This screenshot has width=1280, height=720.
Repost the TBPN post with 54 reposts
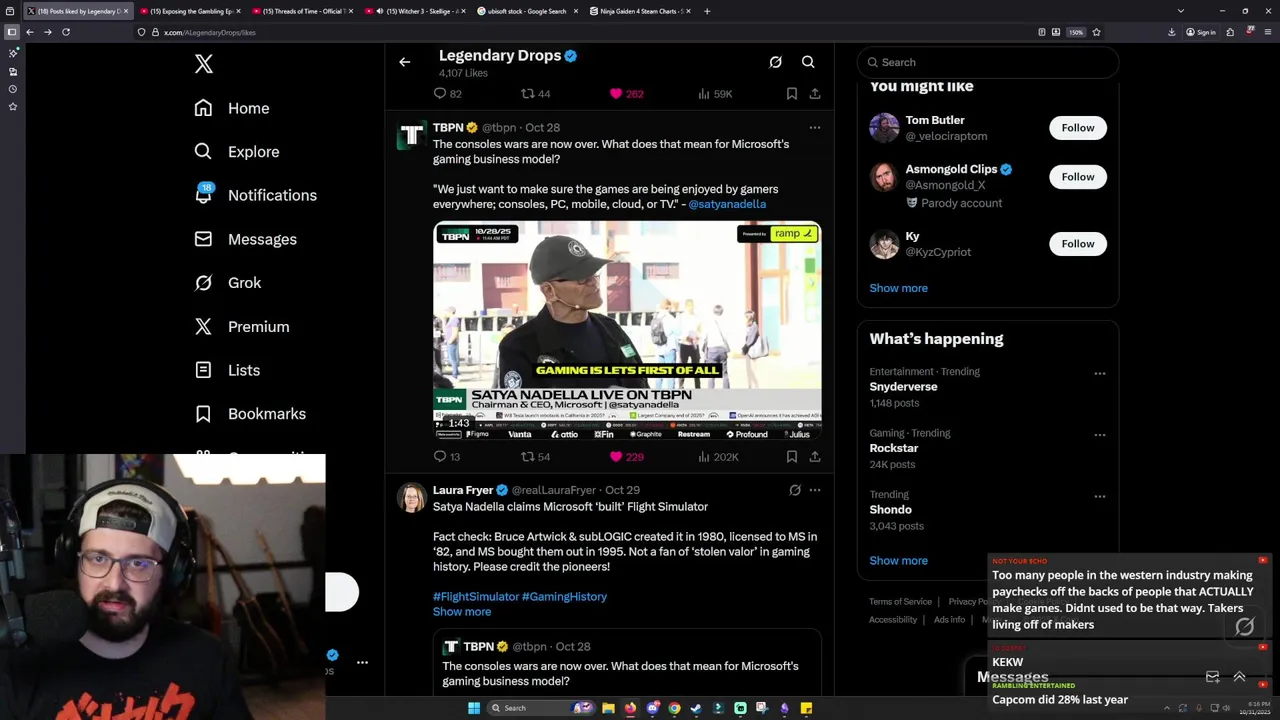click(x=536, y=456)
